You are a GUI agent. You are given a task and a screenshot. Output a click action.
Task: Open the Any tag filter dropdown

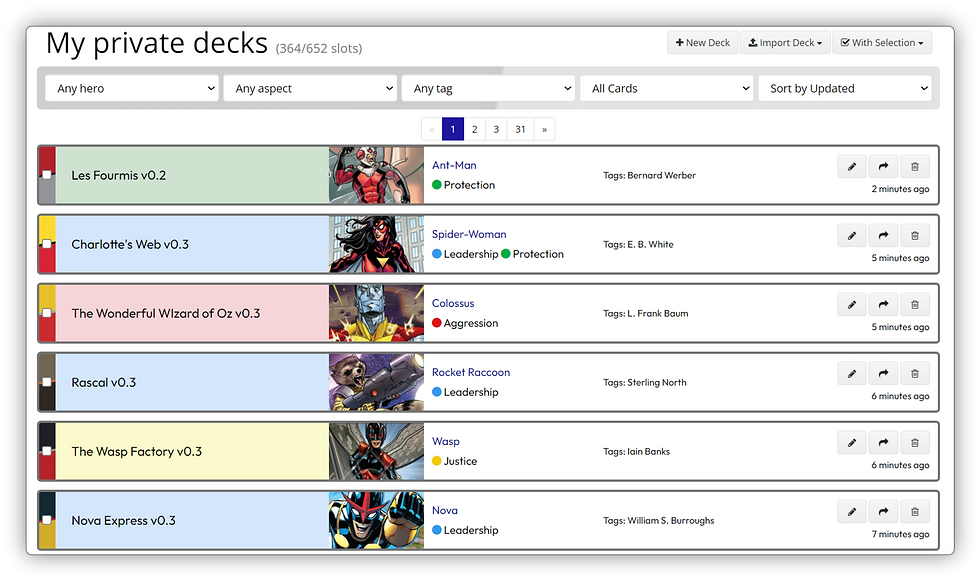(x=488, y=89)
